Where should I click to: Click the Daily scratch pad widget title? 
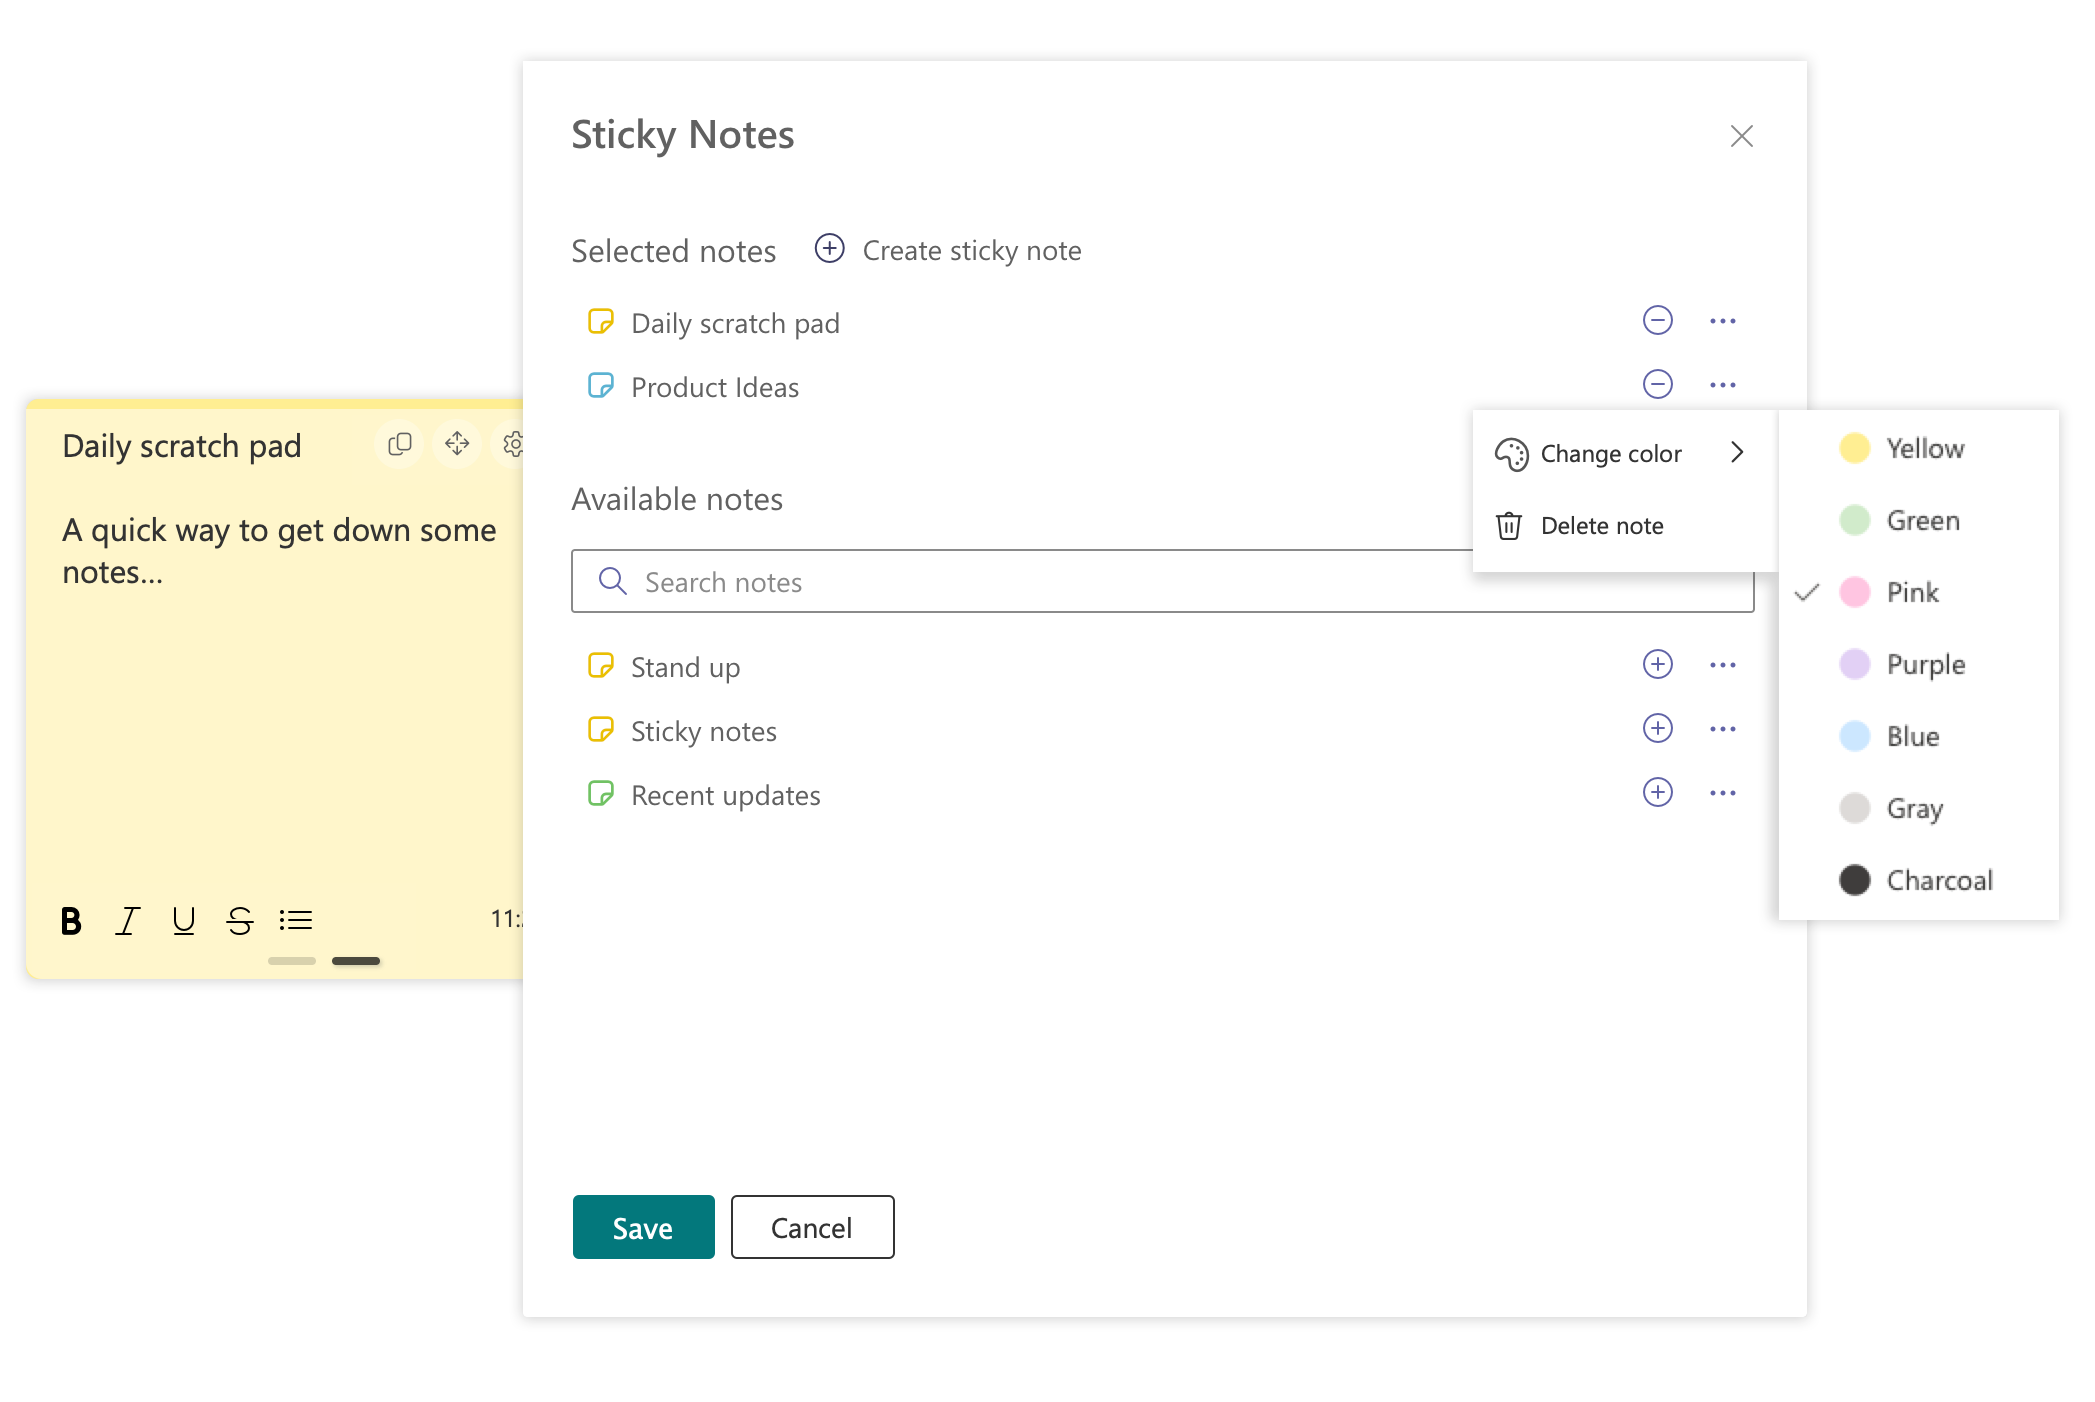[x=181, y=446]
